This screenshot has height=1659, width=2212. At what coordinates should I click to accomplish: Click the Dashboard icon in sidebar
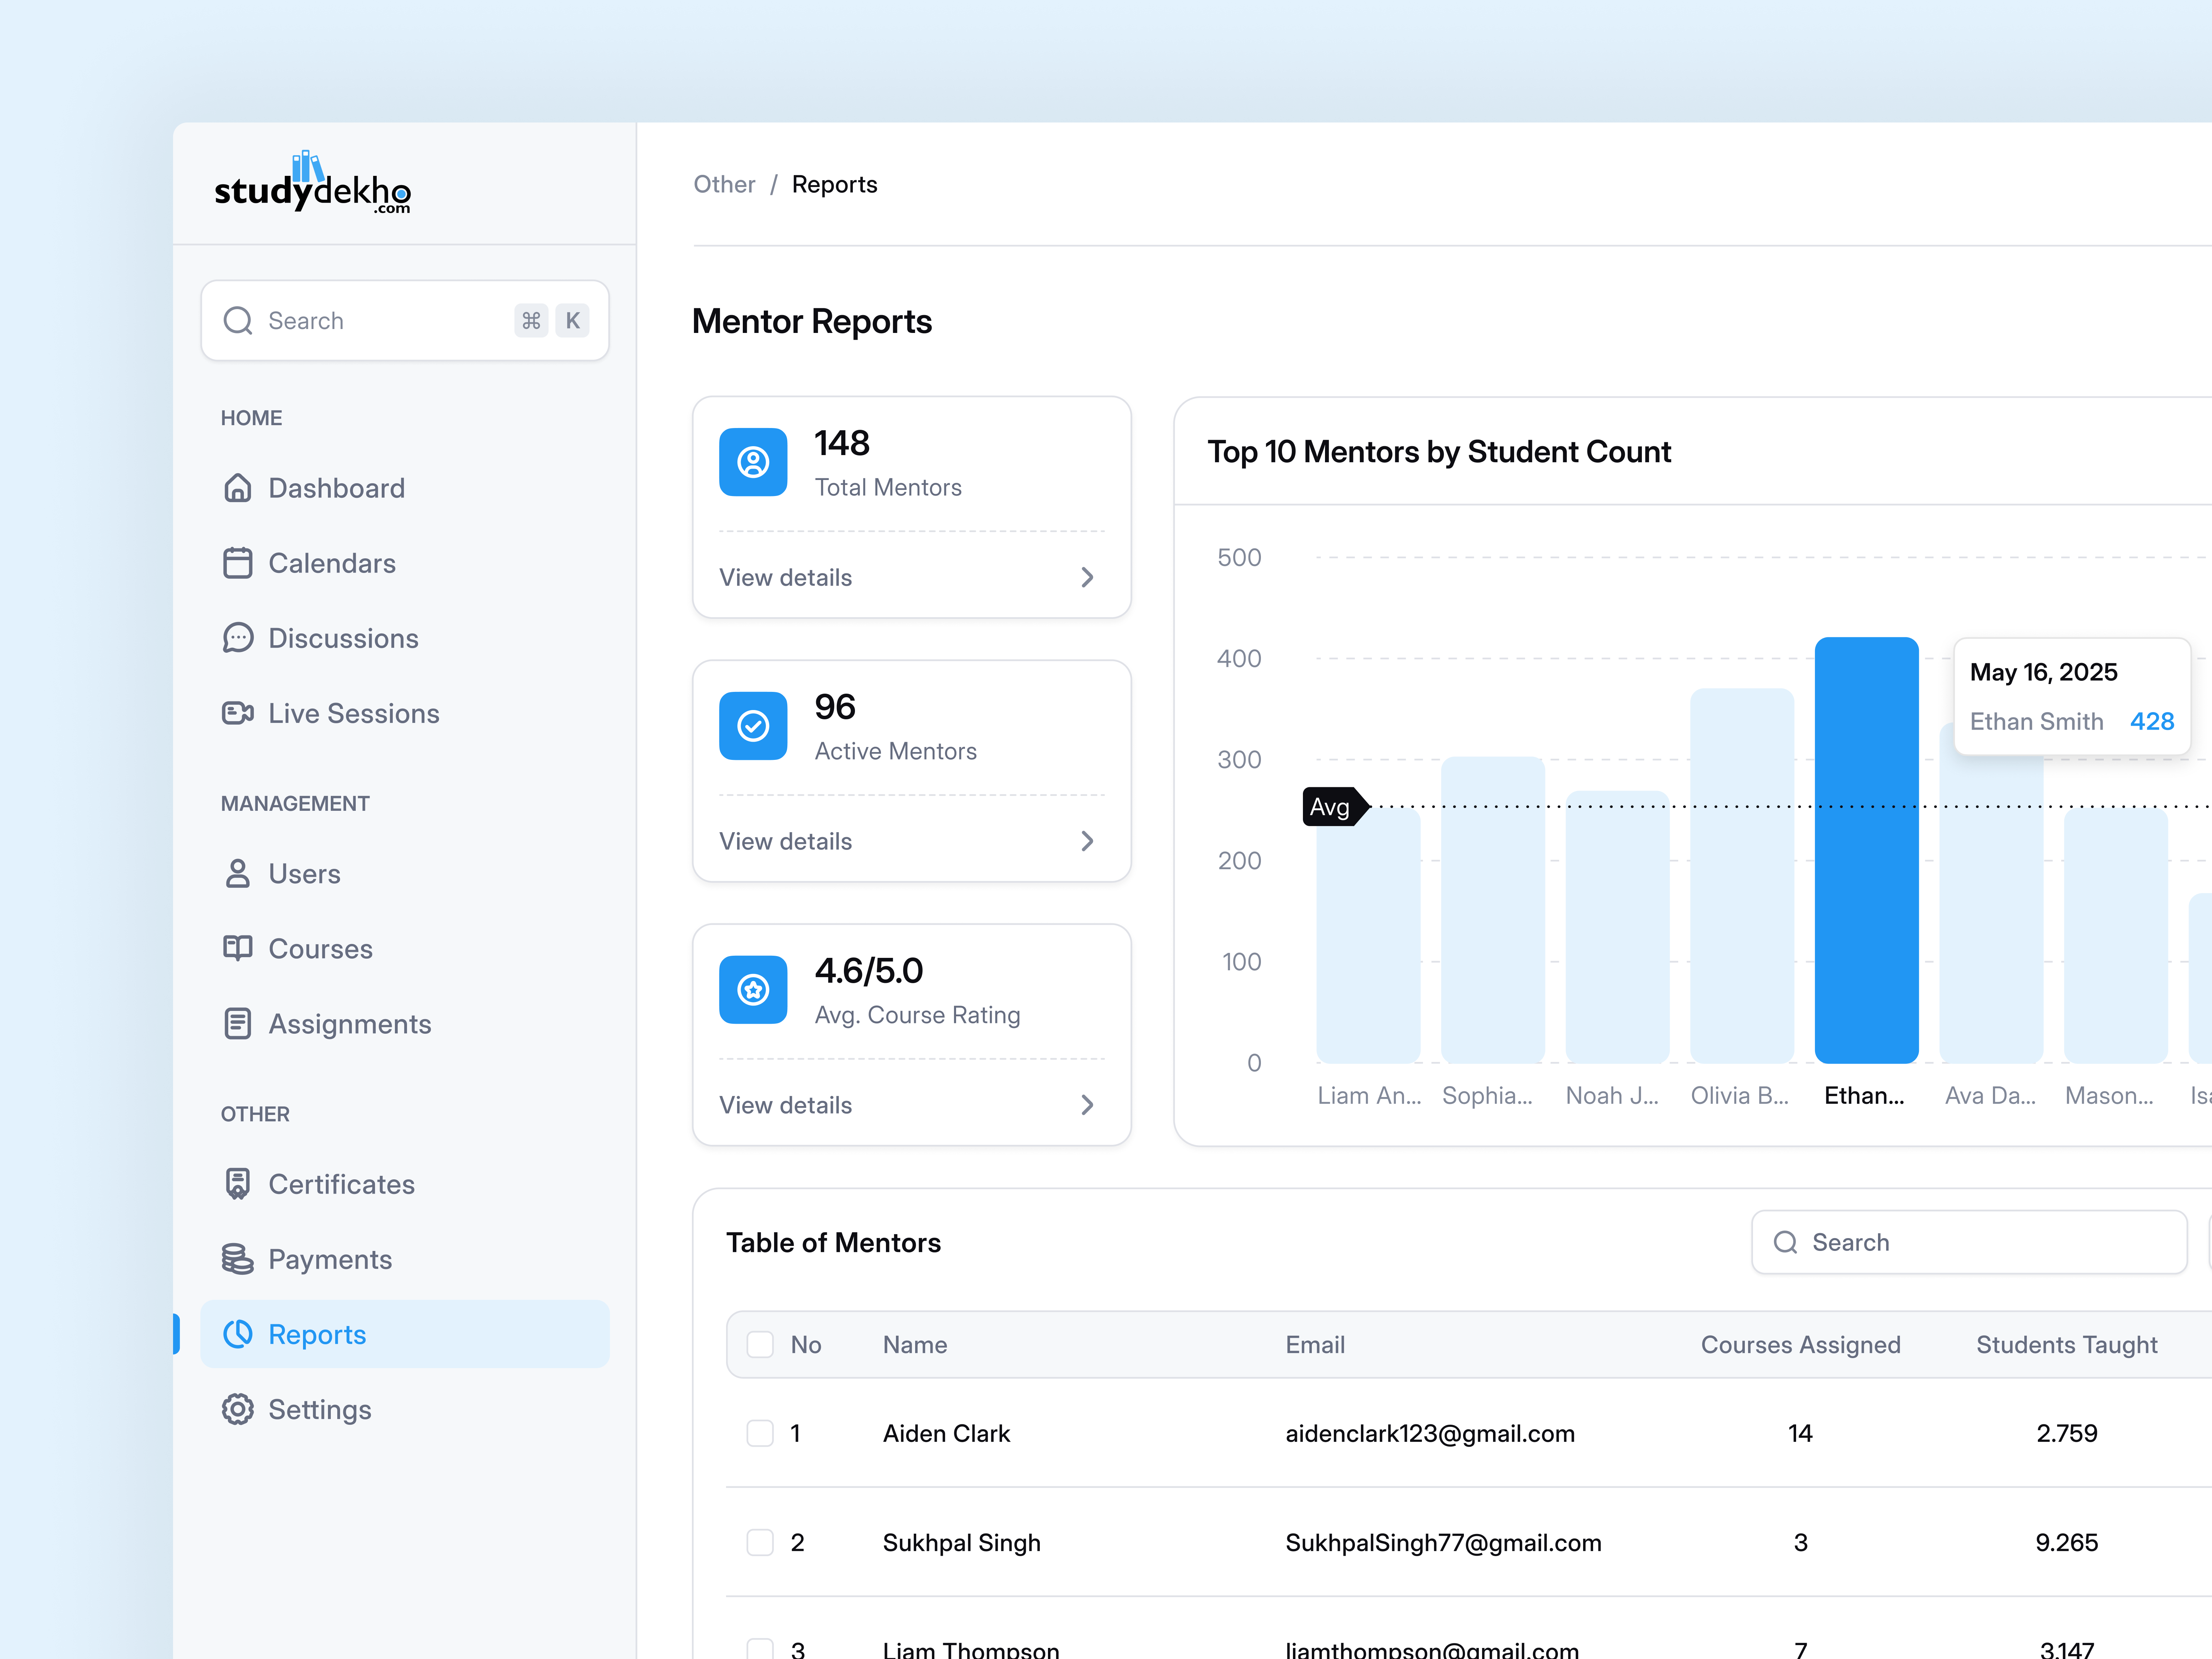[x=238, y=488]
